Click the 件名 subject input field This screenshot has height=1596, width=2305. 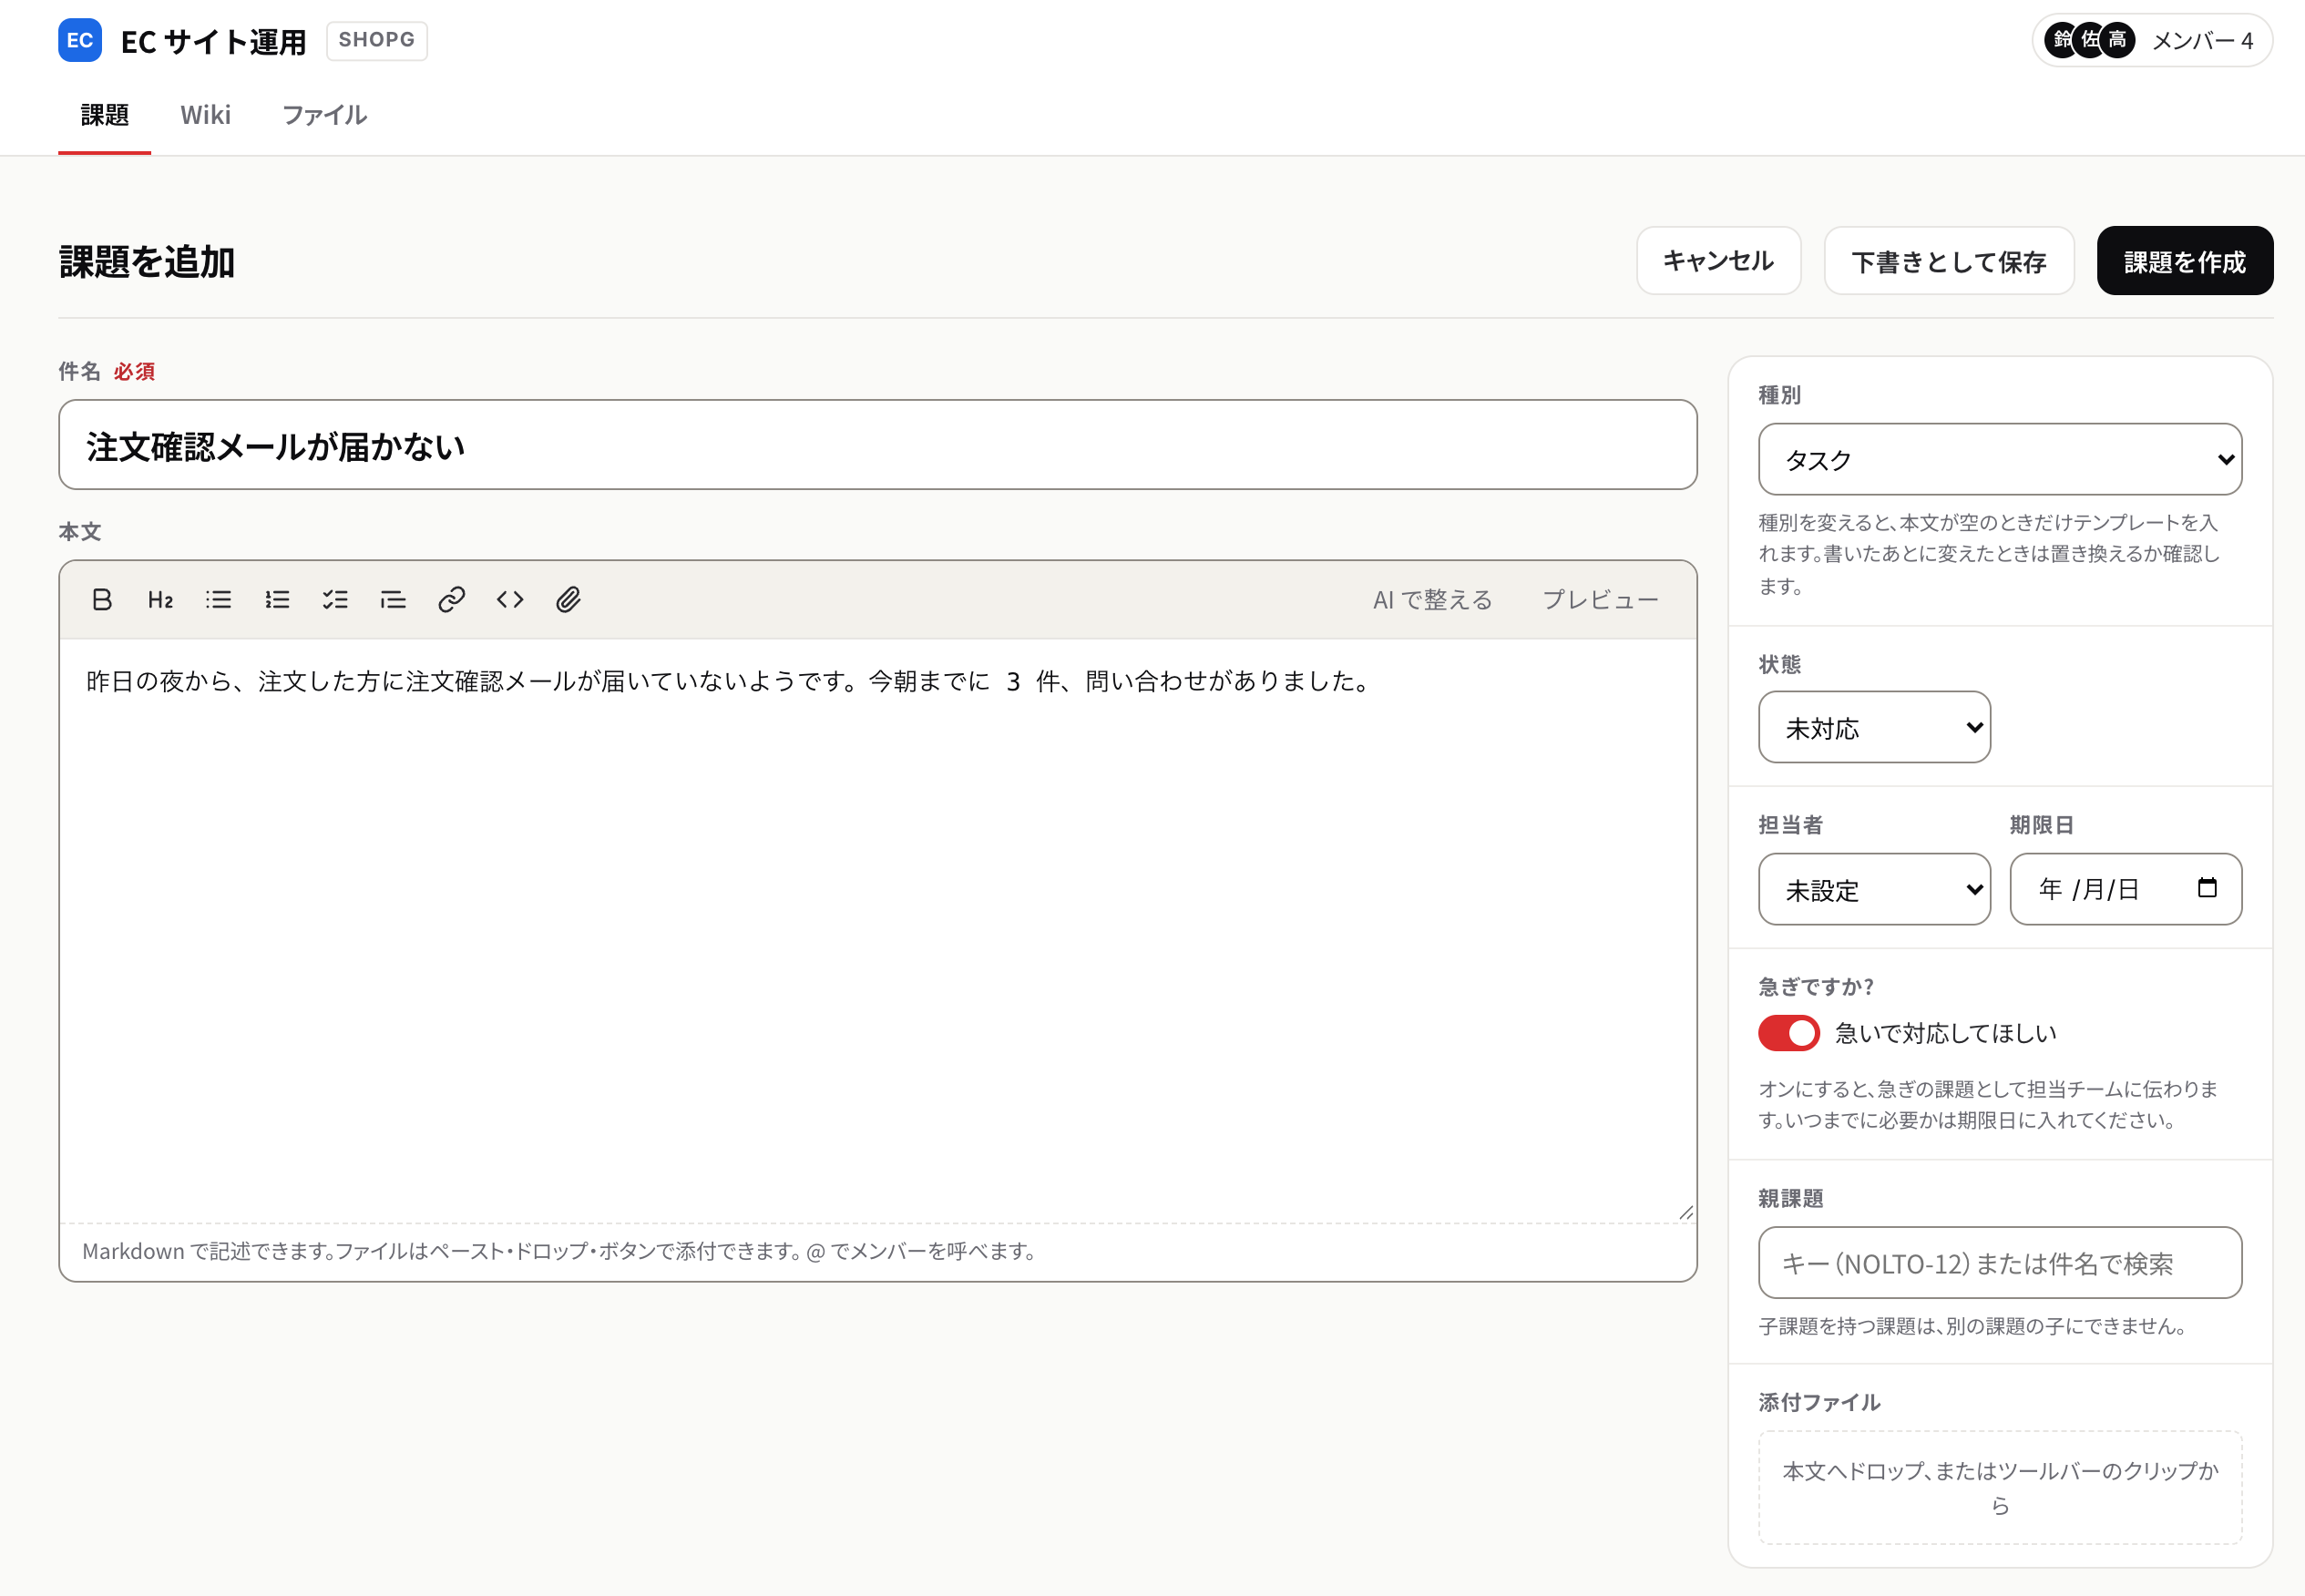pos(878,445)
